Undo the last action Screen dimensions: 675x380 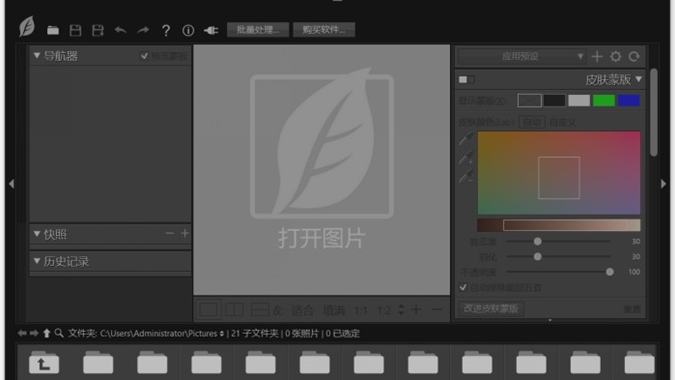click(x=121, y=30)
